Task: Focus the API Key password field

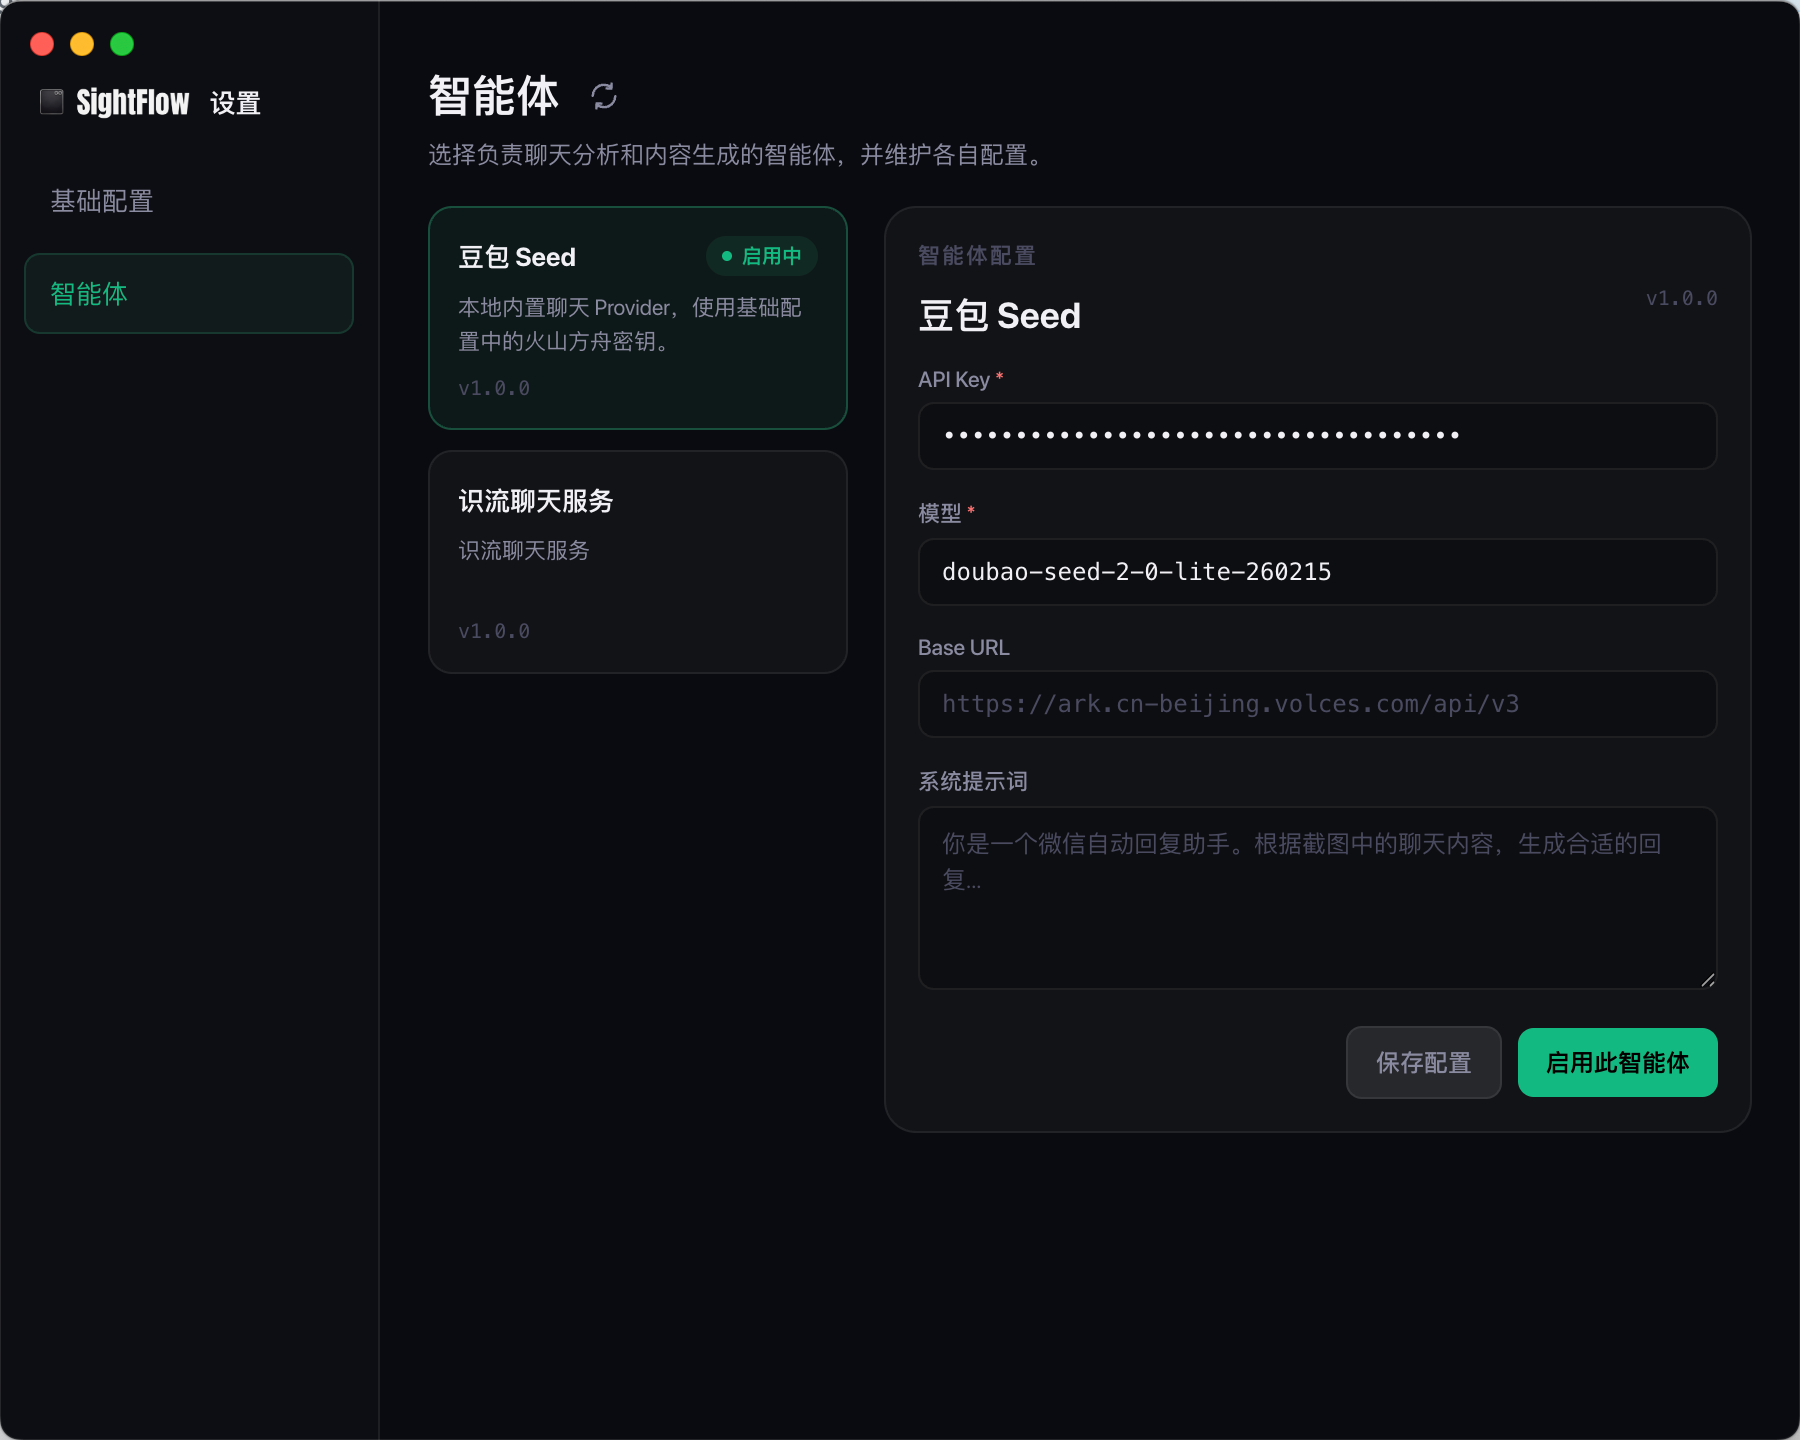Action: coord(1317,436)
